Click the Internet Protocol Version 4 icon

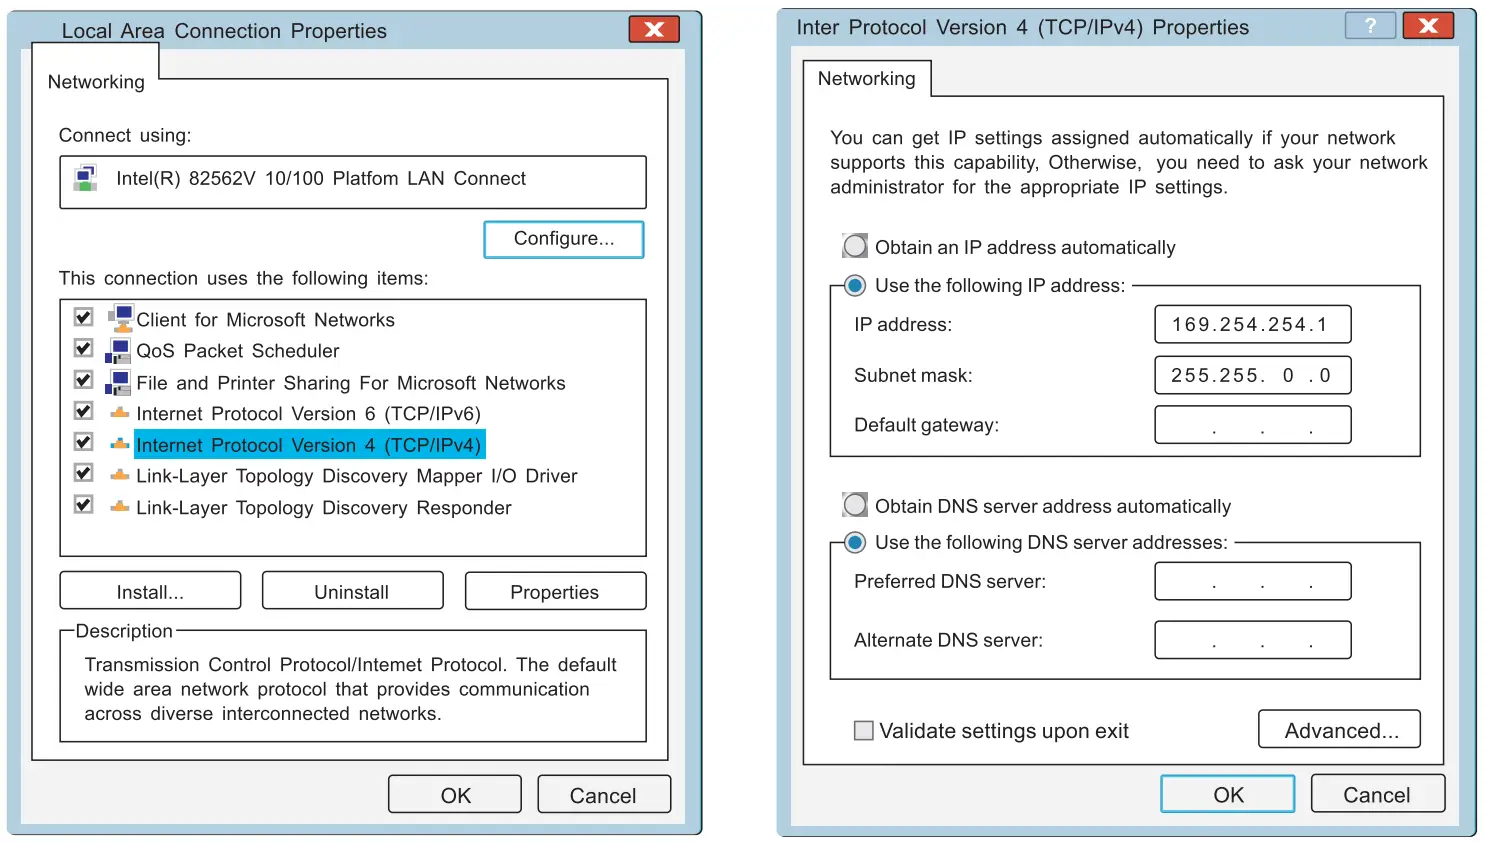click(x=120, y=444)
